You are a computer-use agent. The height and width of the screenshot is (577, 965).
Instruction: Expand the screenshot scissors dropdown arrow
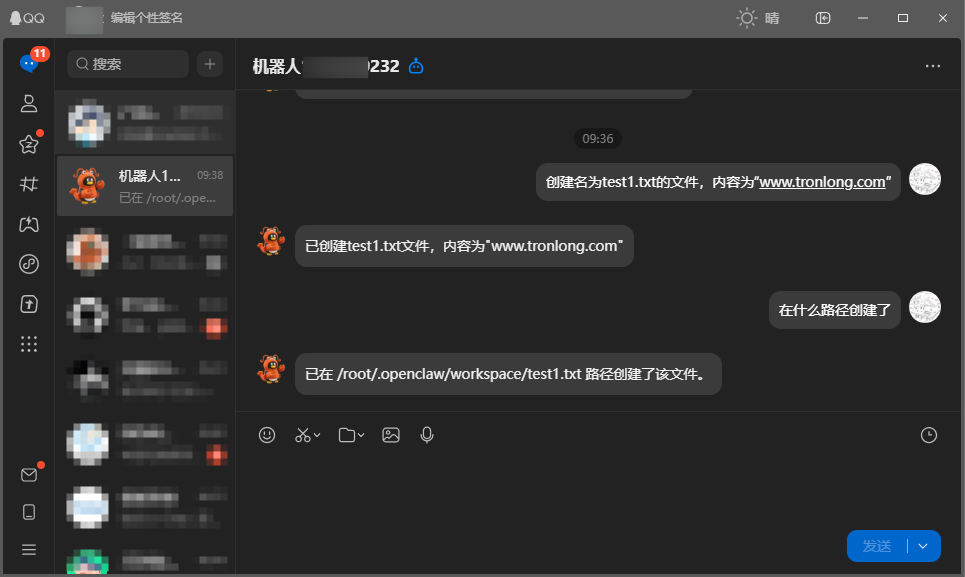click(x=317, y=435)
